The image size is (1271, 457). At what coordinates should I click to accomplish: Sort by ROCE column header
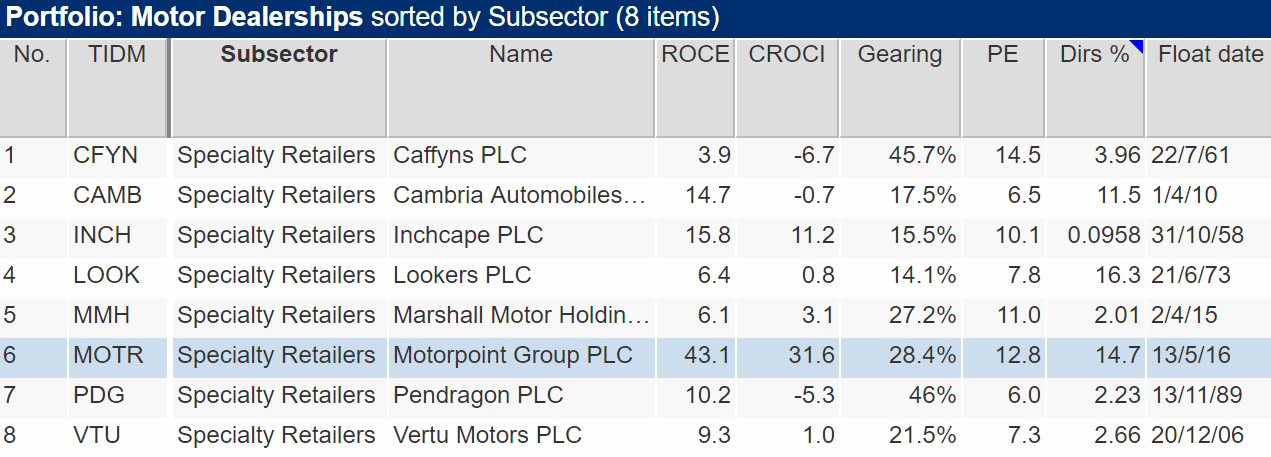point(695,87)
